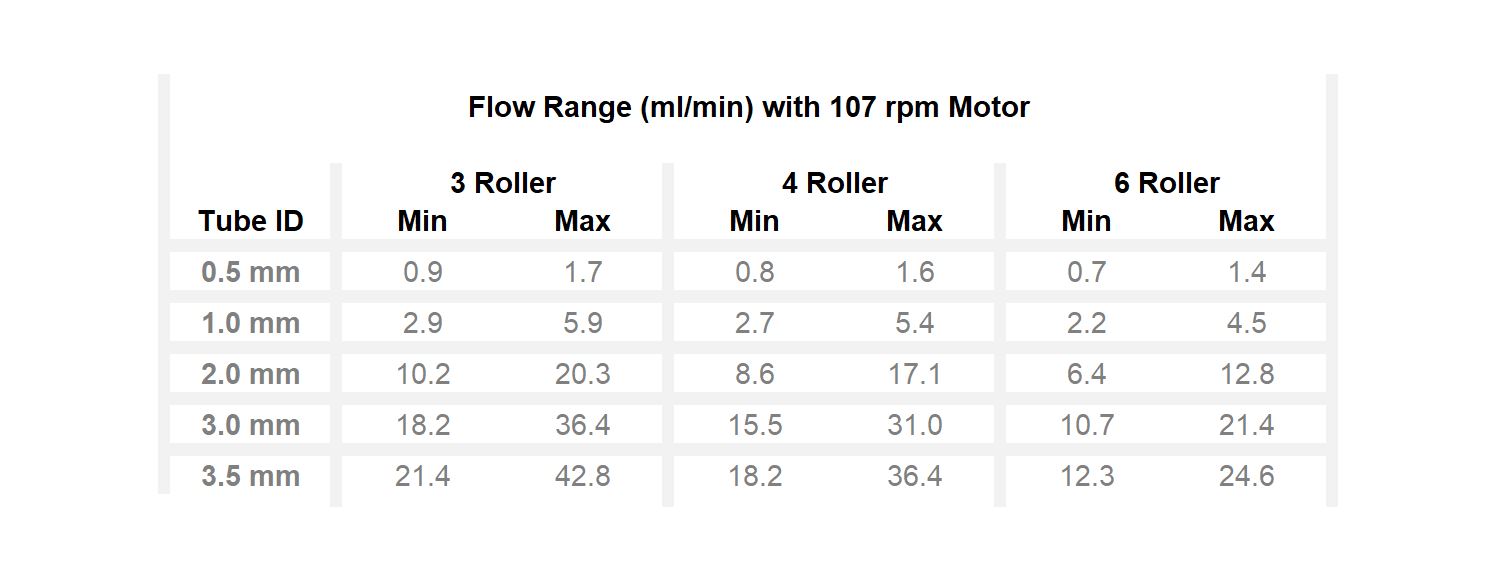Click the 8.6 value cell
Screen dimensions: 1494x581
point(754,374)
